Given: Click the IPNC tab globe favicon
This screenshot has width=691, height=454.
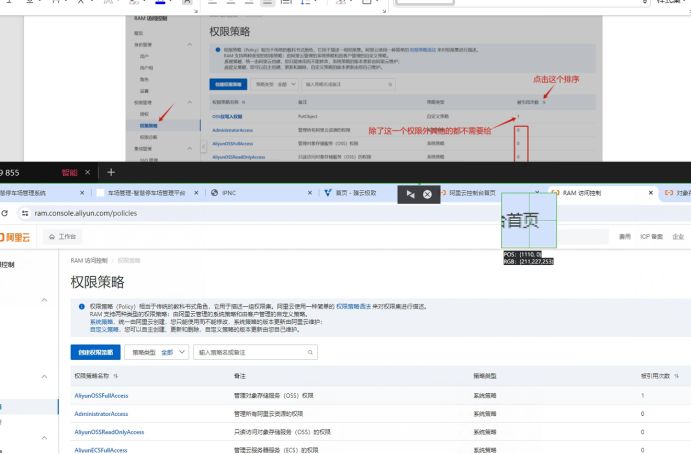Looking at the screenshot, I should click(x=215, y=193).
